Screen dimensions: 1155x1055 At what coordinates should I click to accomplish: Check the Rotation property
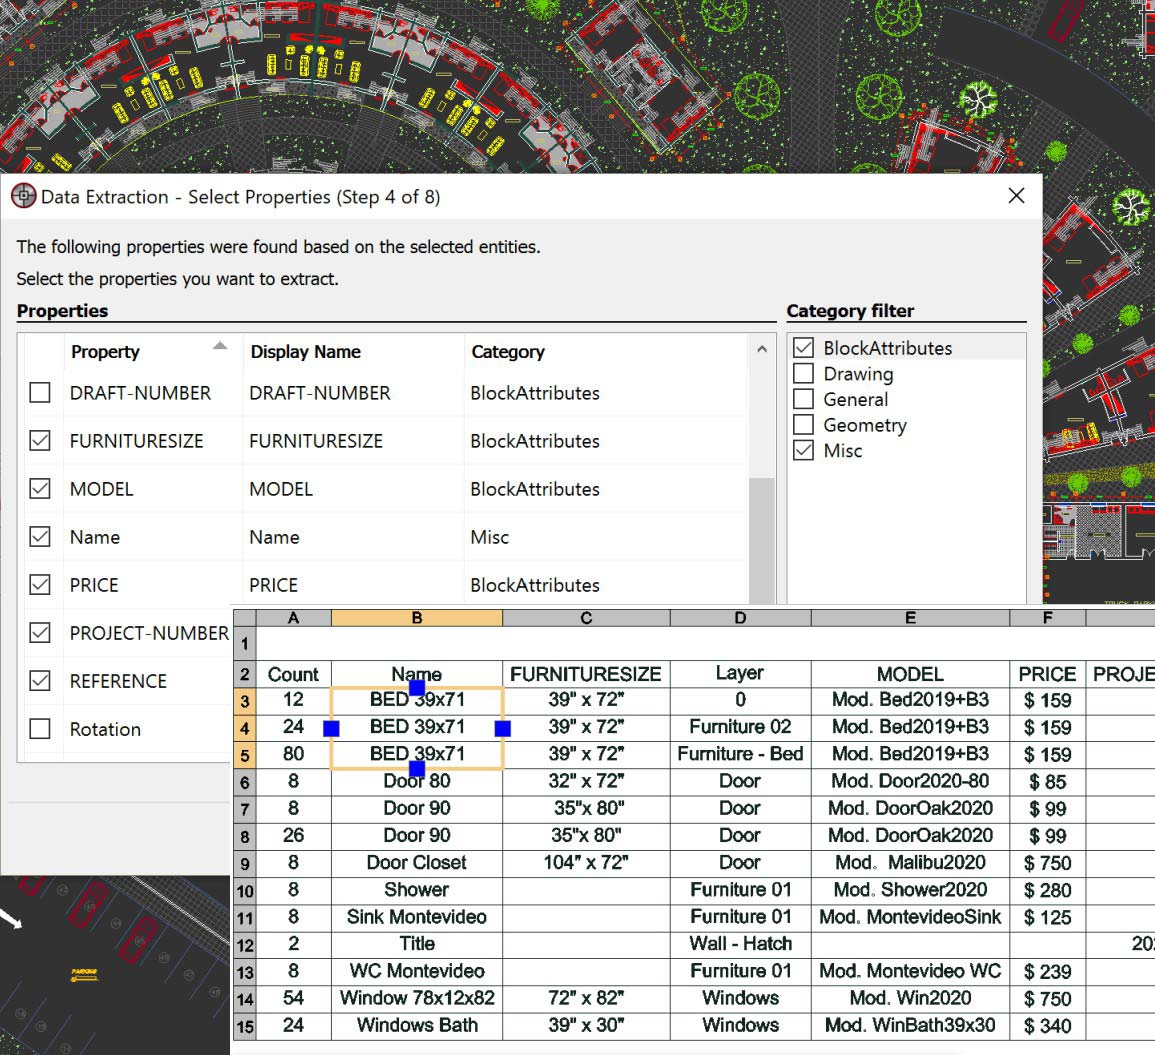(40, 729)
